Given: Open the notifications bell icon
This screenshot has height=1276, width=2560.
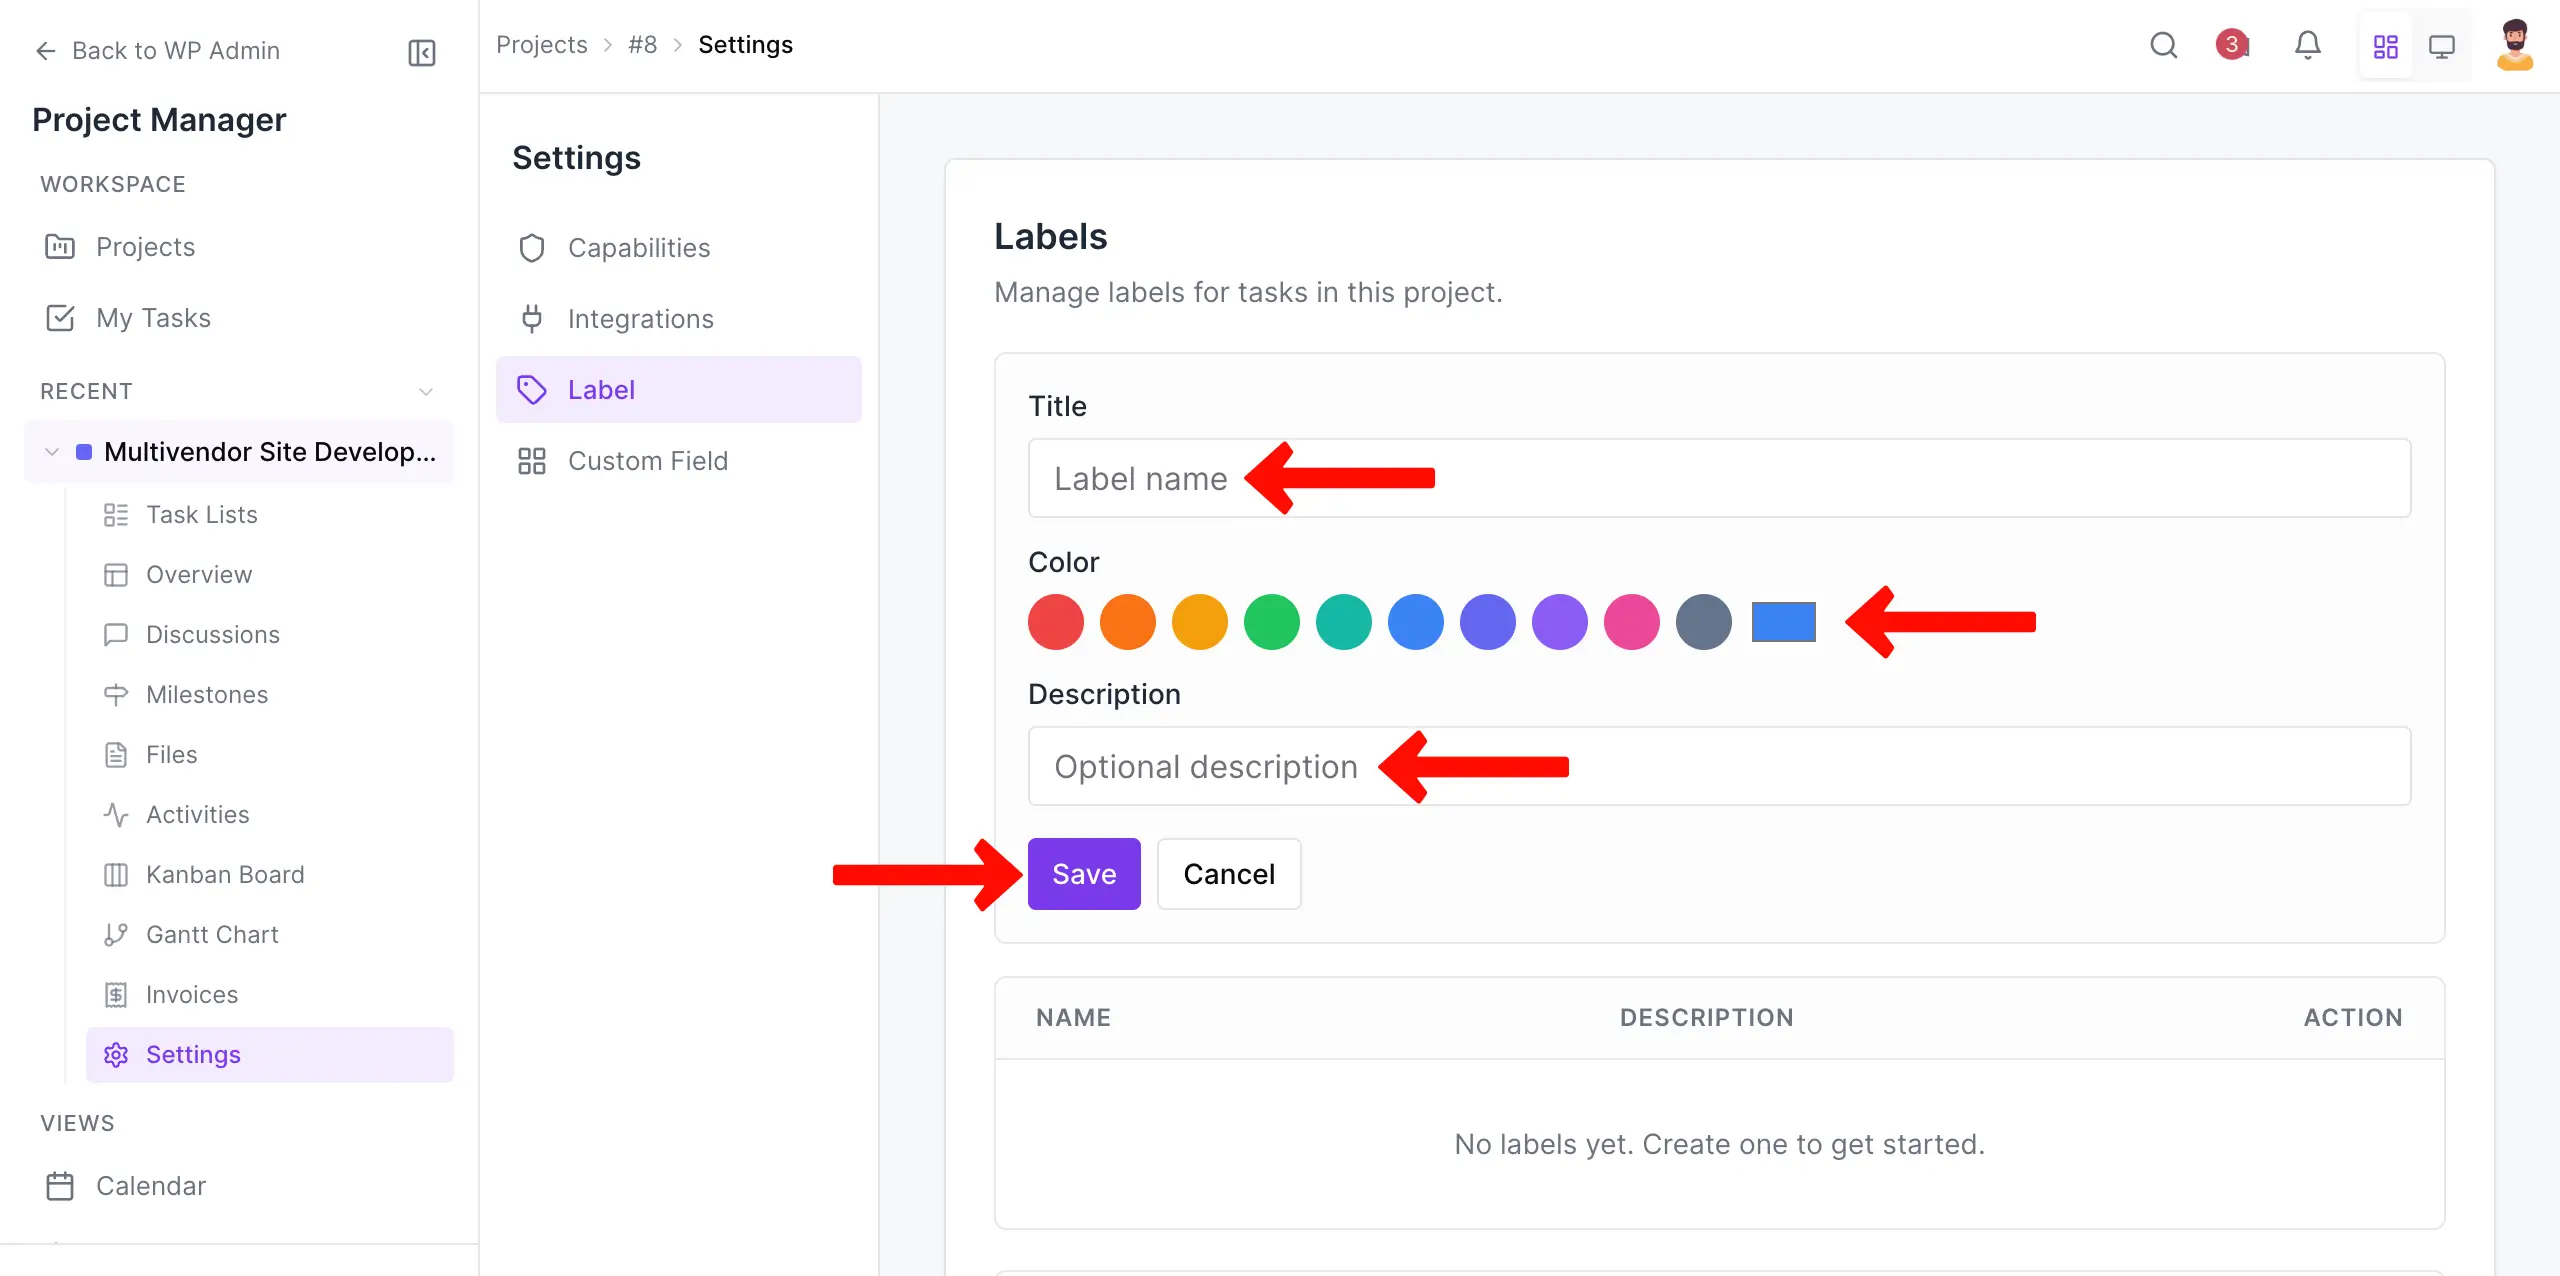Looking at the screenshot, I should (2308, 45).
